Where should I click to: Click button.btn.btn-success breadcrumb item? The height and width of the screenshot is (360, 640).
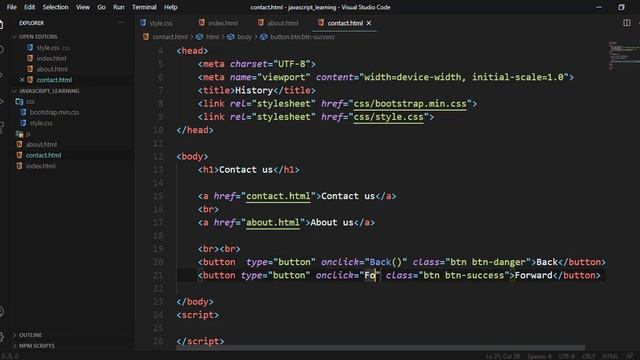pos(302,37)
